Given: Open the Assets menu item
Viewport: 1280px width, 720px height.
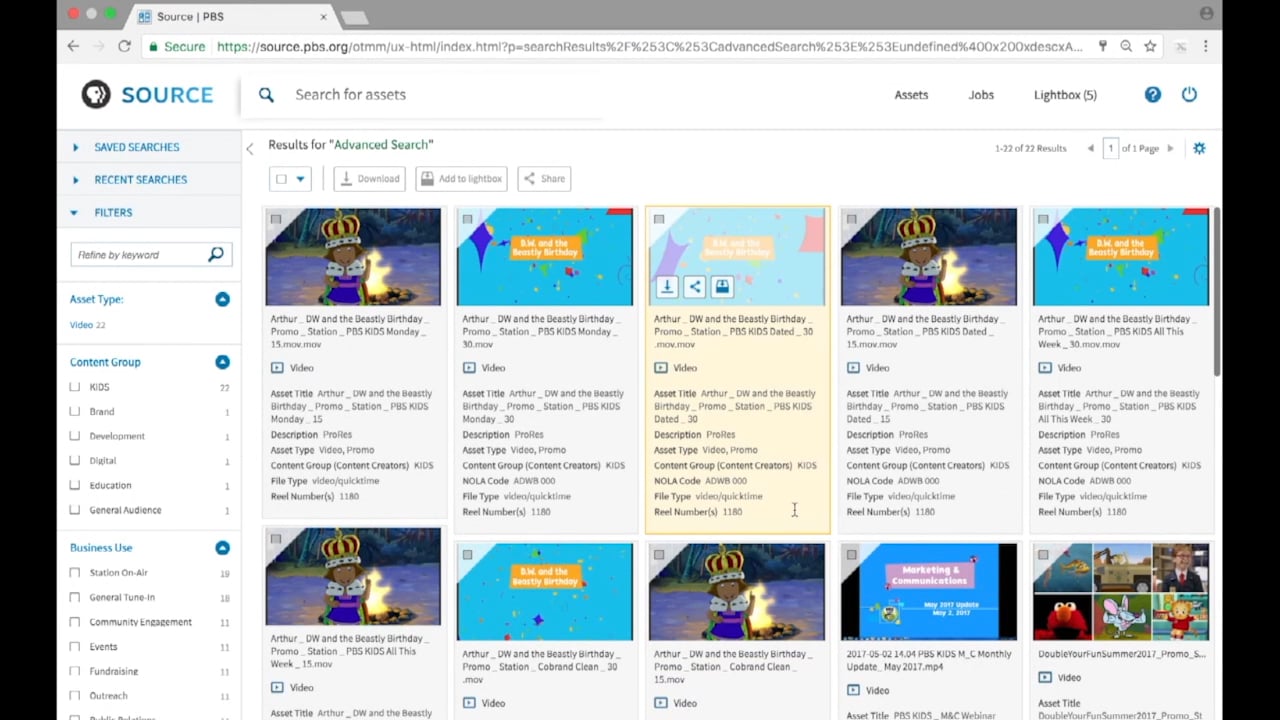Looking at the screenshot, I should pos(911,95).
